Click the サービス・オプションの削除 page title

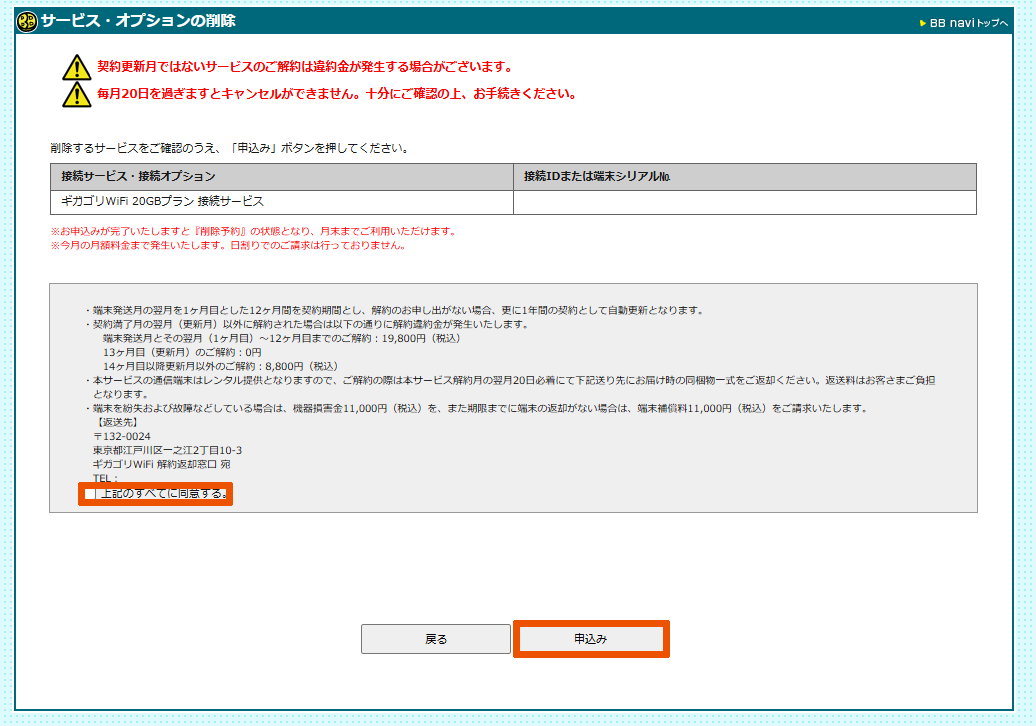[138, 21]
